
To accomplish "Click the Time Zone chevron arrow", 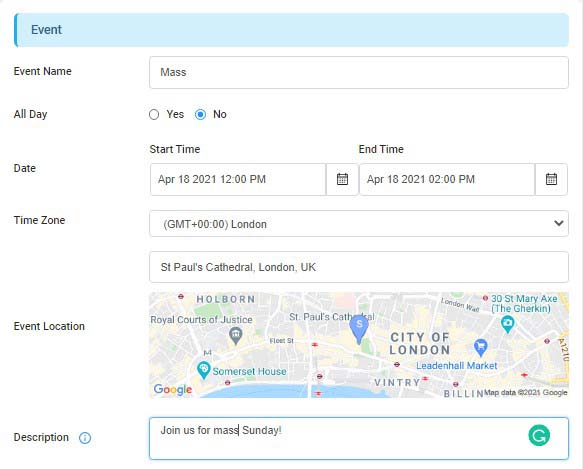I will [558, 223].
